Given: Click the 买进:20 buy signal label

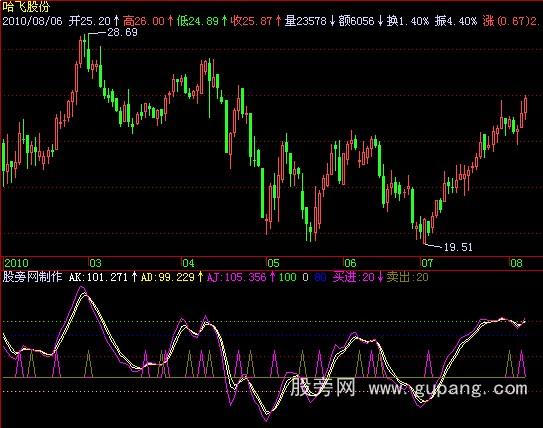Looking at the screenshot, I should pos(354,277).
